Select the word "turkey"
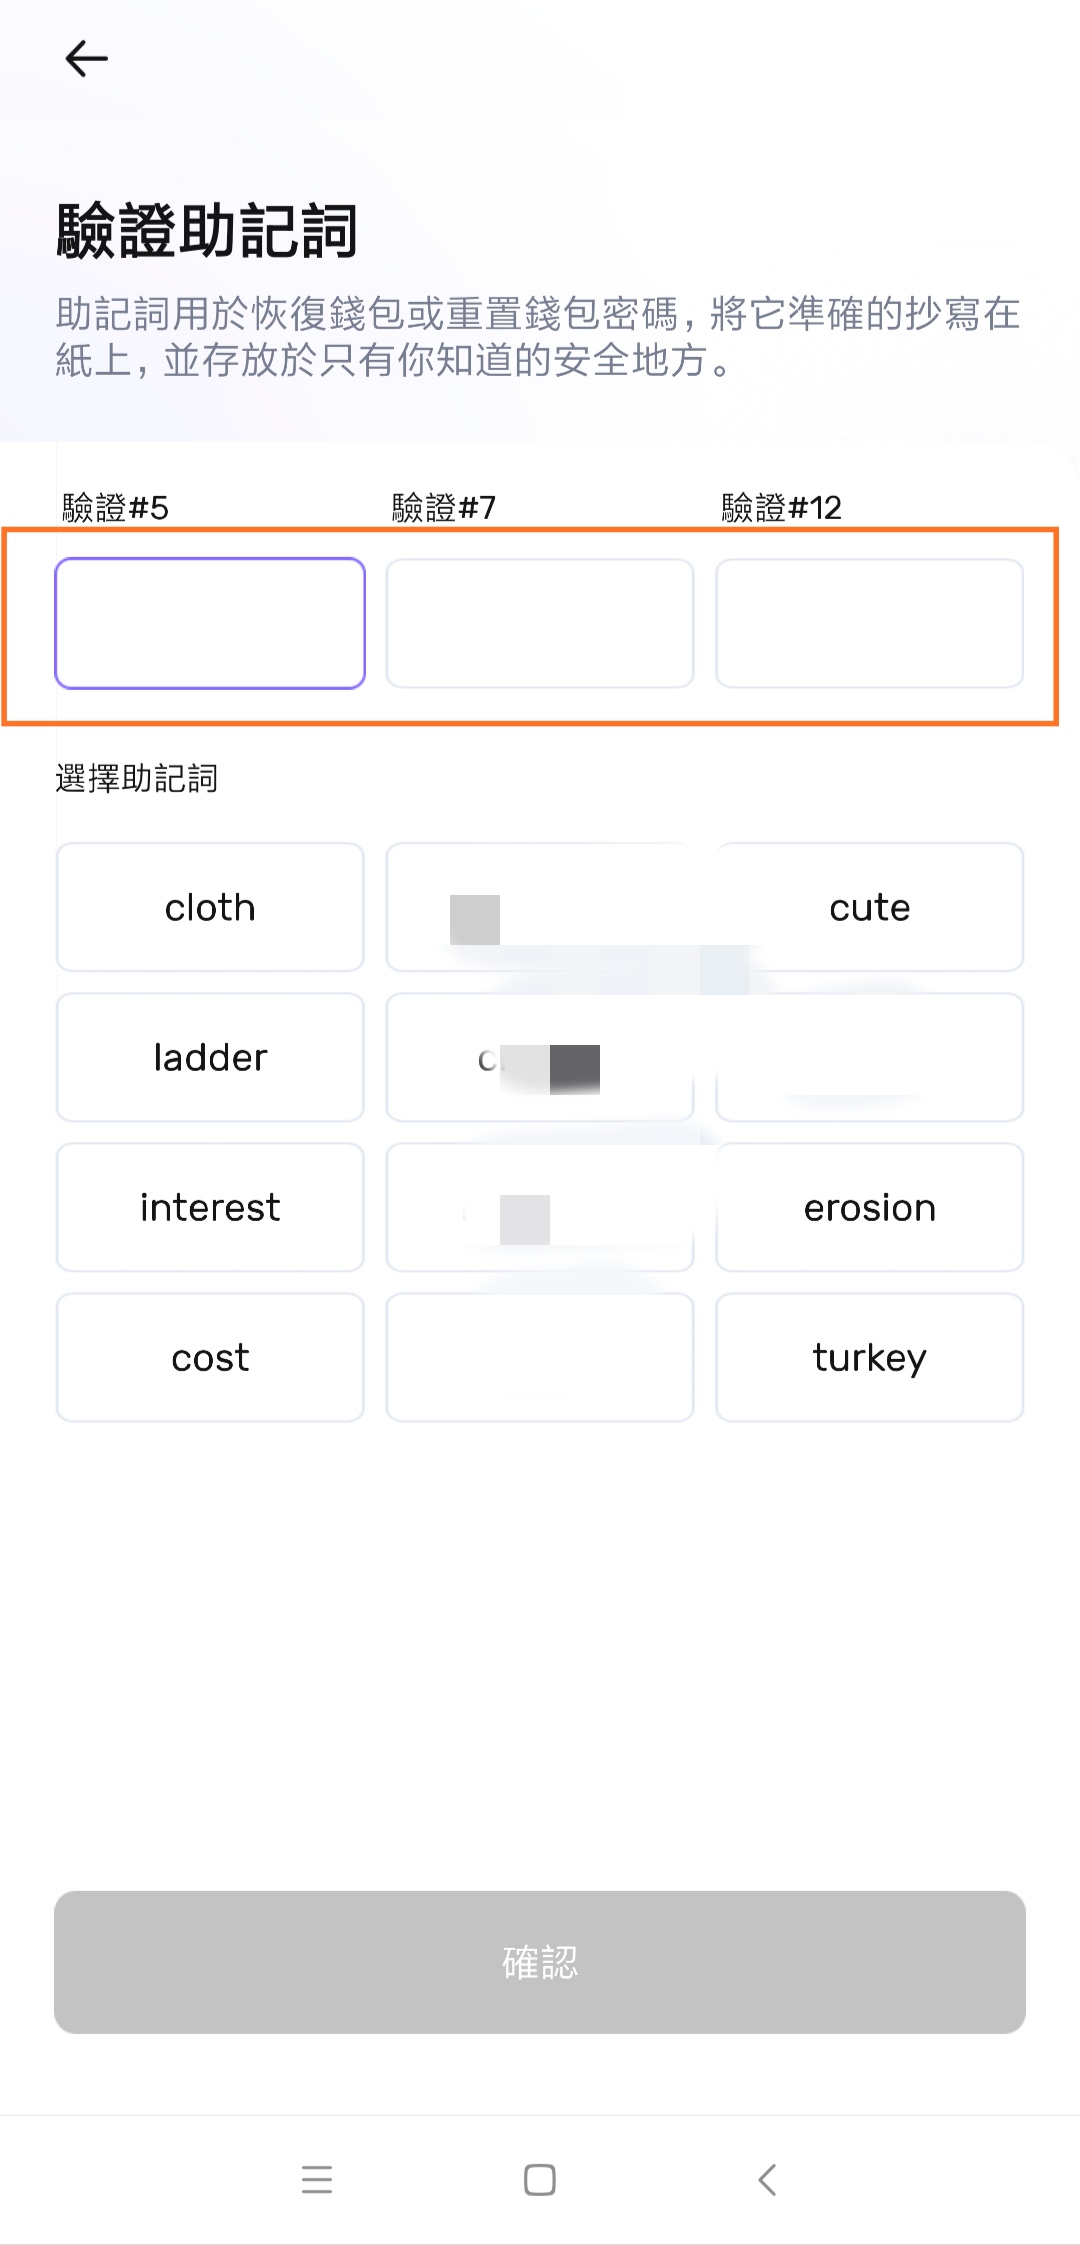Screen dimensions: 1080x2245 click(x=869, y=1357)
